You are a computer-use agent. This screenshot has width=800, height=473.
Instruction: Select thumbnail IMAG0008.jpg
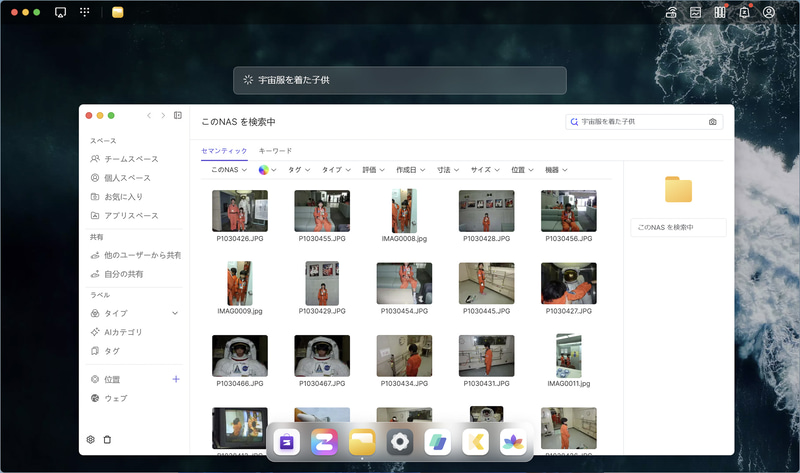point(404,211)
